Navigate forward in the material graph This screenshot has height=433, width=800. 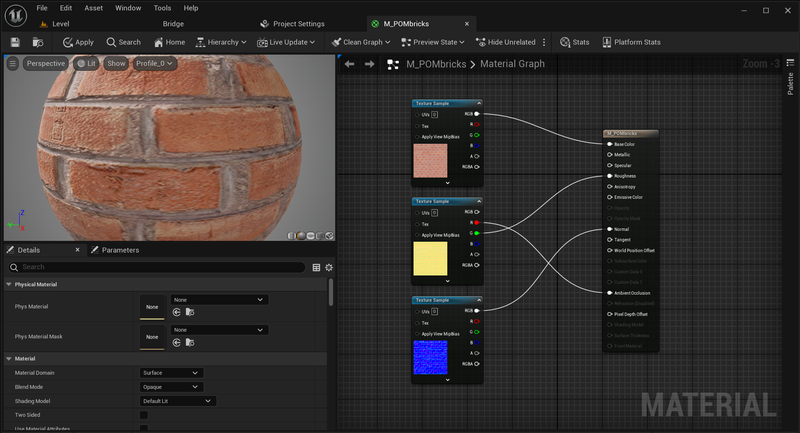point(370,64)
